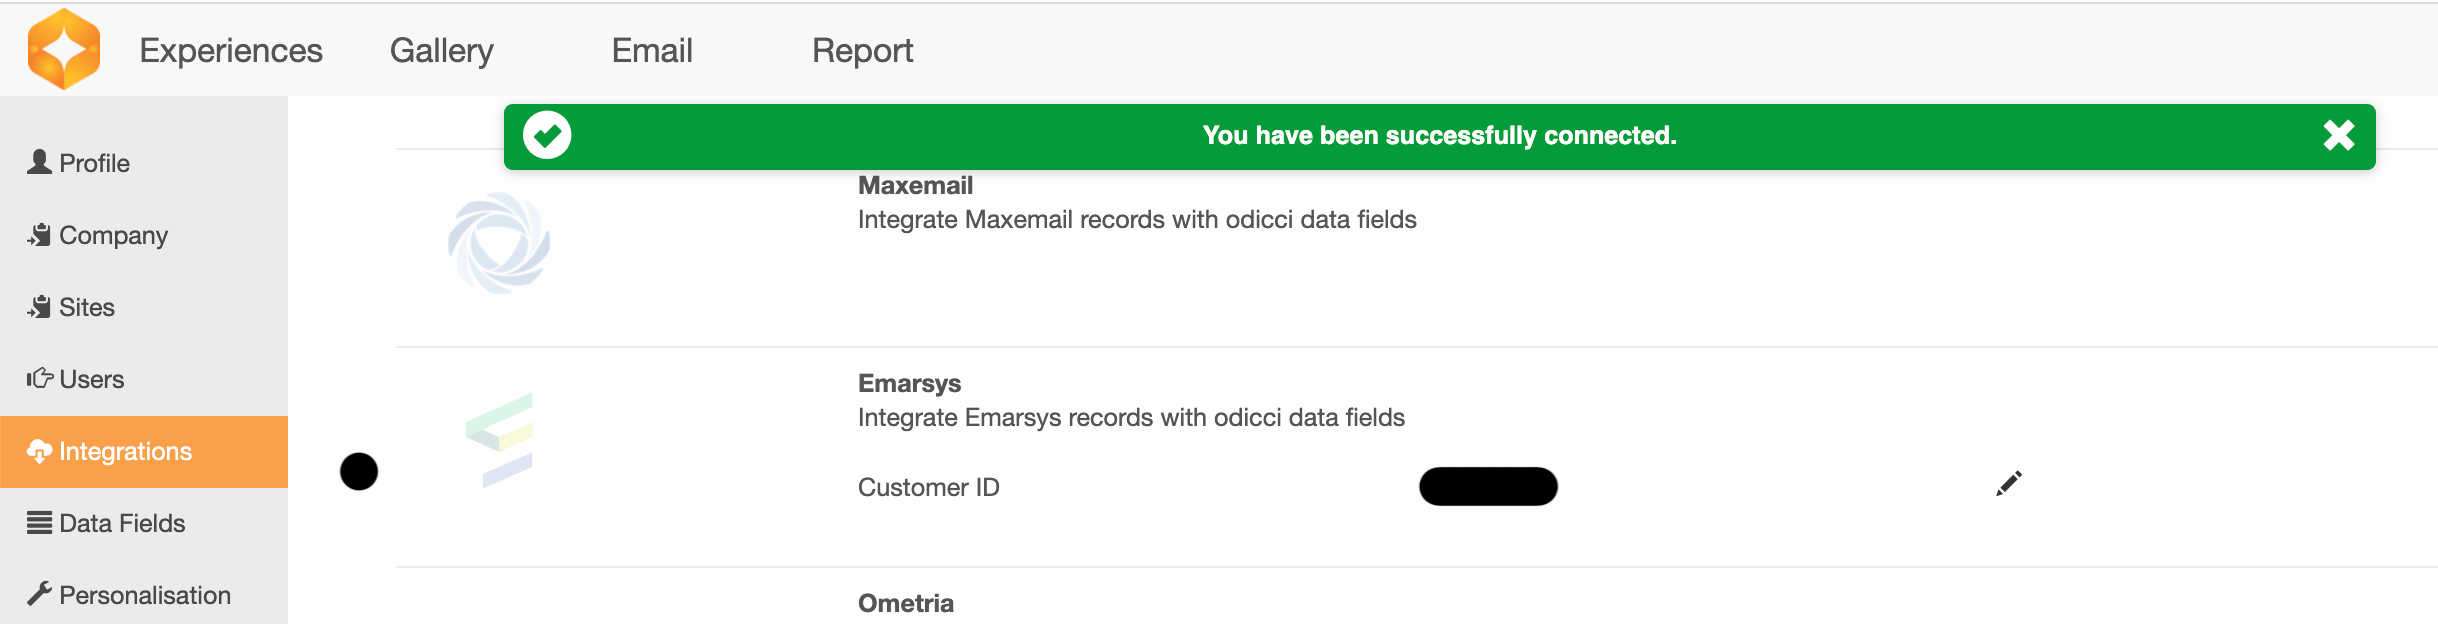The height and width of the screenshot is (624, 2438).
Task: Open Personalisation wrench icon
Action: [39, 594]
